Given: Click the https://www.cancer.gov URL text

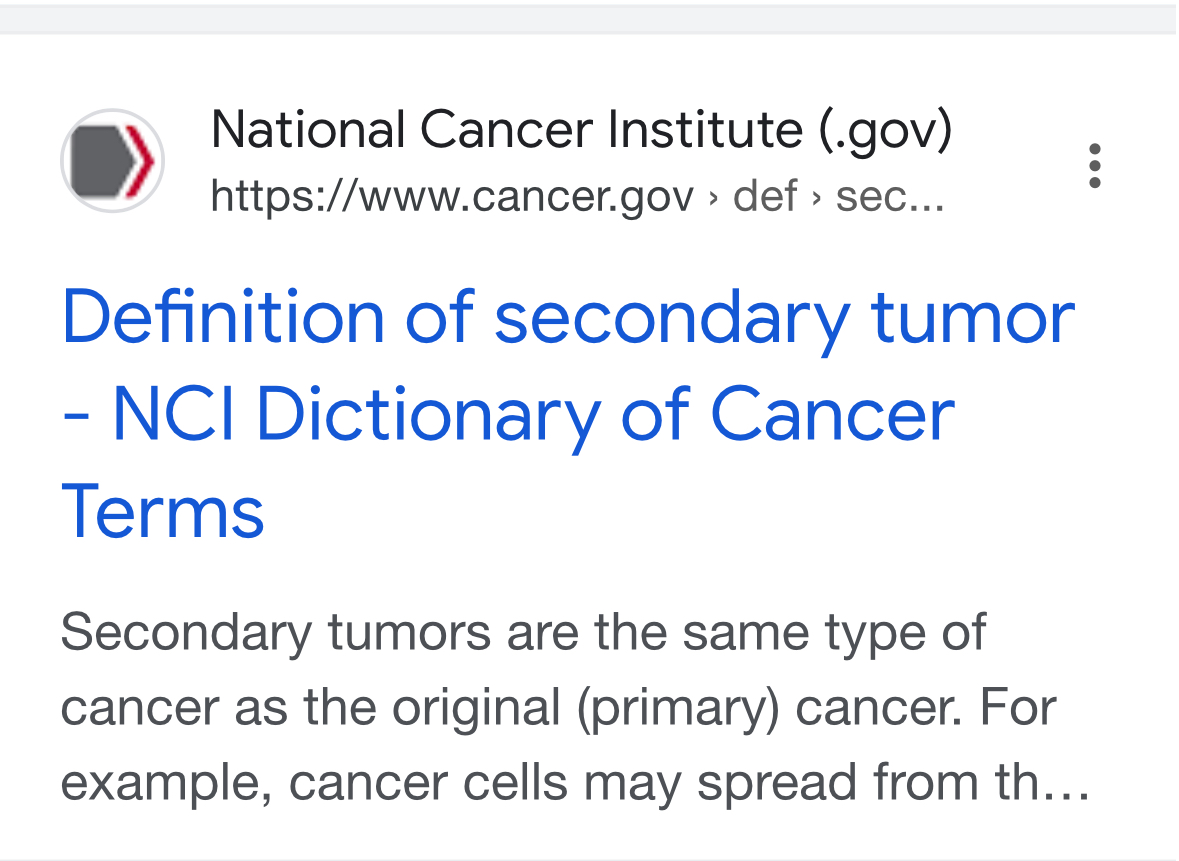Looking at the screenshot, I should coord(451,197).
